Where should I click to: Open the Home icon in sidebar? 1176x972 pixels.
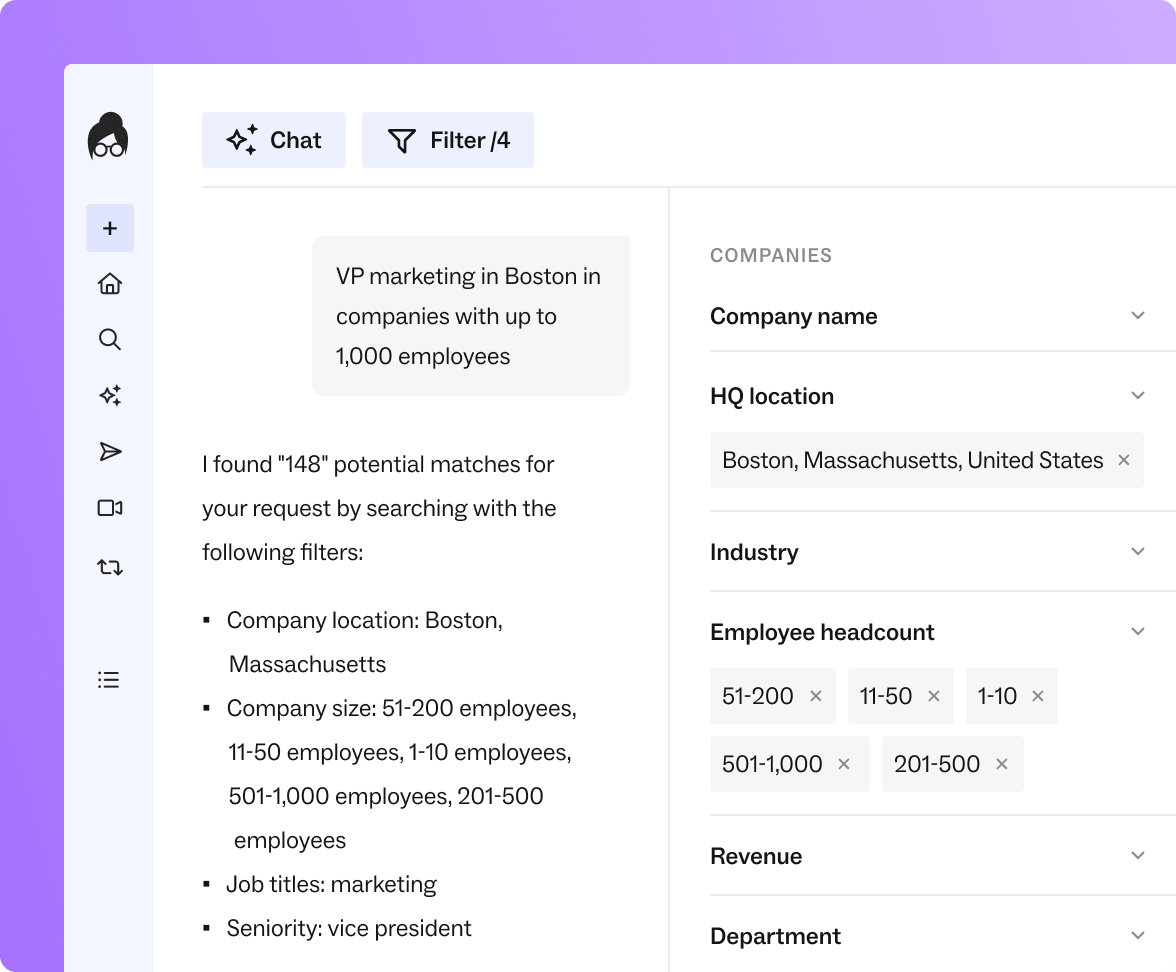tap(110, 284)
